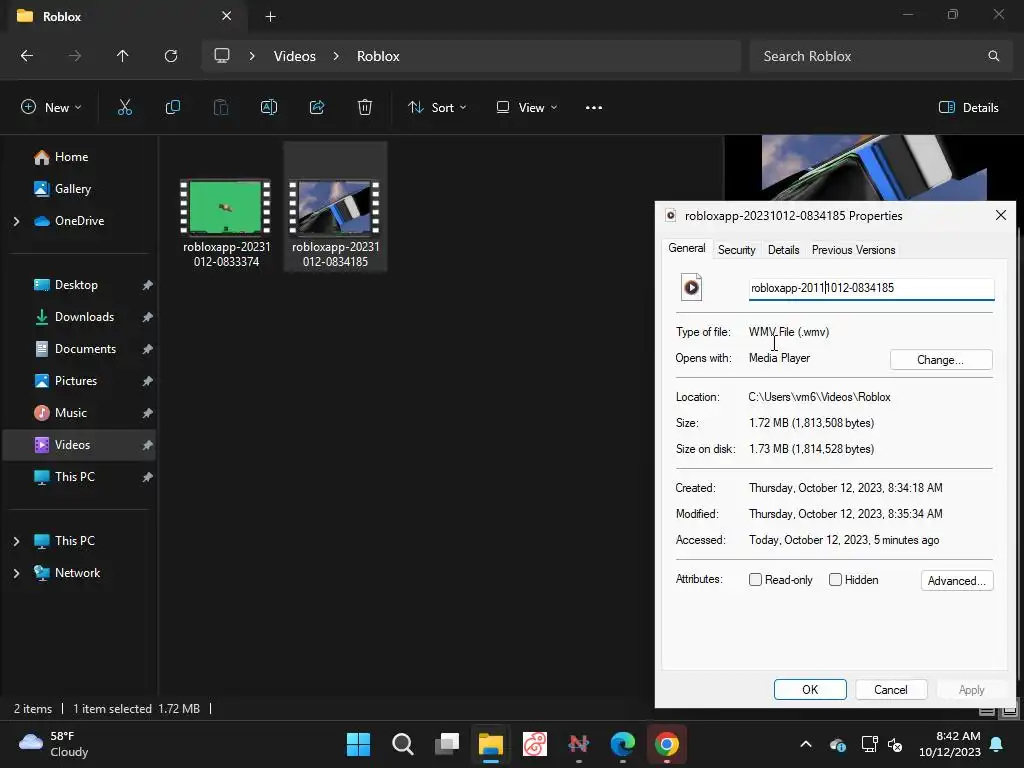Switch to the Security tab
Screen dimensions: 1024x768
click(737, 250)
